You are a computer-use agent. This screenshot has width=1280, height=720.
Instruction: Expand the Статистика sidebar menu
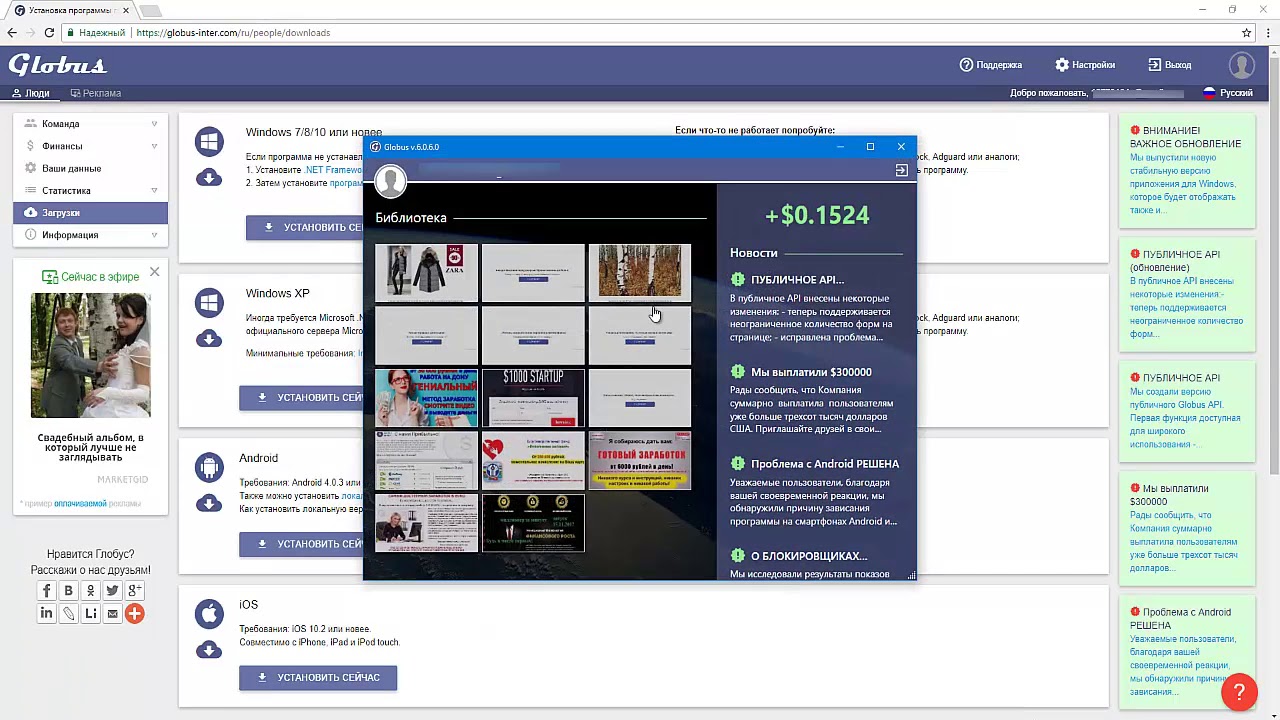[90, 190]
